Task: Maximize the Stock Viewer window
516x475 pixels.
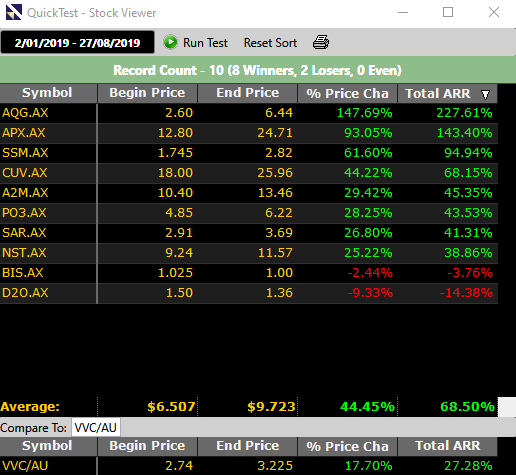Action: (448, 12)
